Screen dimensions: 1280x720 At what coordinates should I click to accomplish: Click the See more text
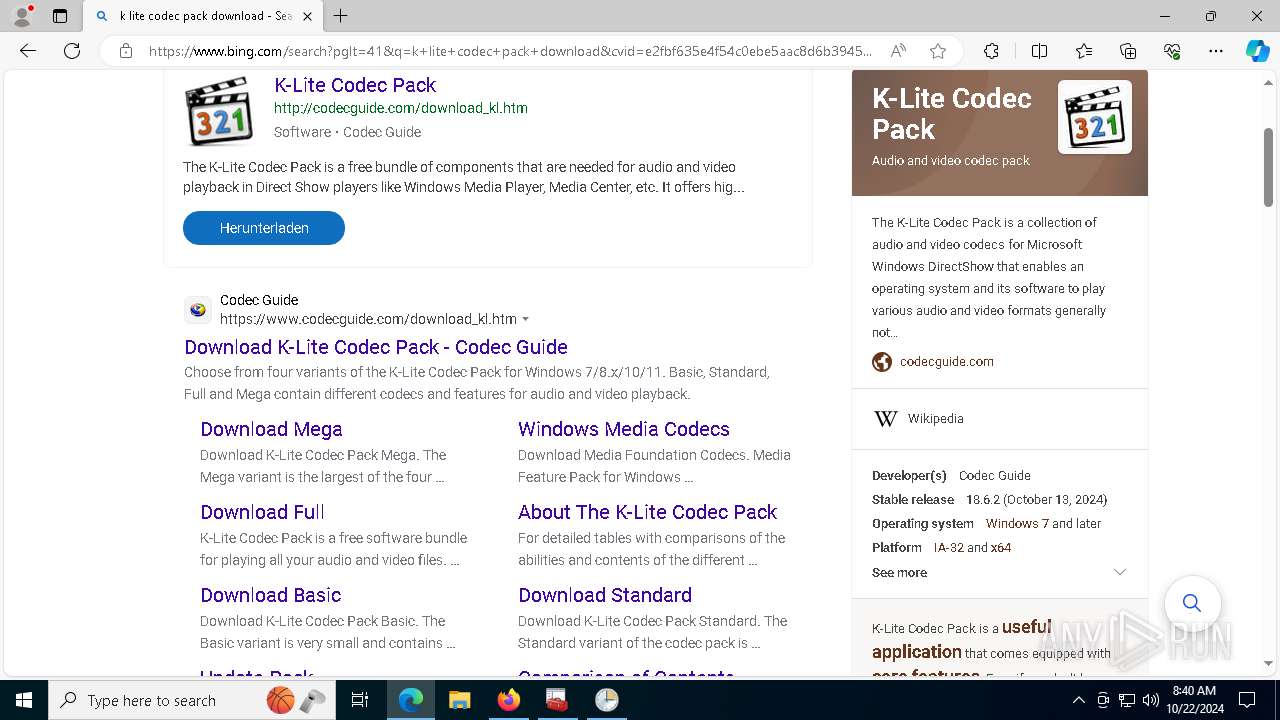click(899, 573)
